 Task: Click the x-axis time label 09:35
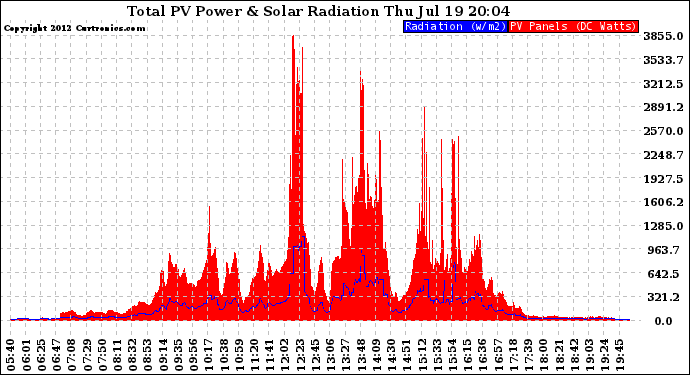(179, 355)
